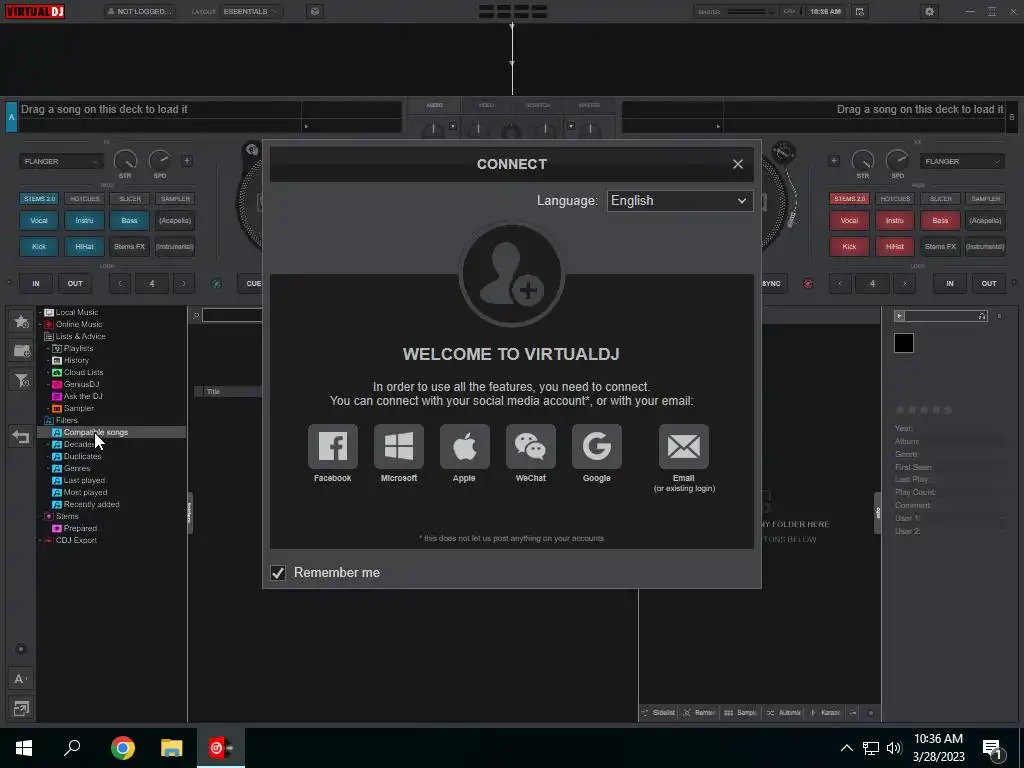Image resolution: width=1024 pixels, height=768 pixels.
Task: Click left deck Acapella button
Action: pos(175,221)
